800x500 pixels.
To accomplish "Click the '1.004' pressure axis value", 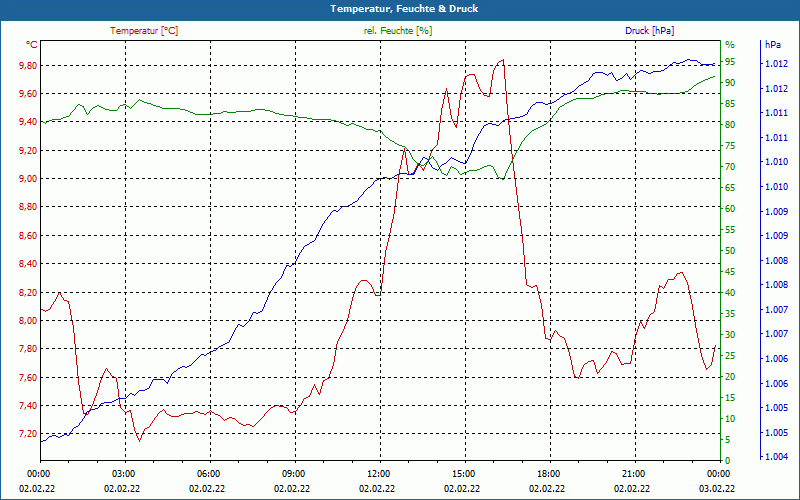I will [776, 457].
